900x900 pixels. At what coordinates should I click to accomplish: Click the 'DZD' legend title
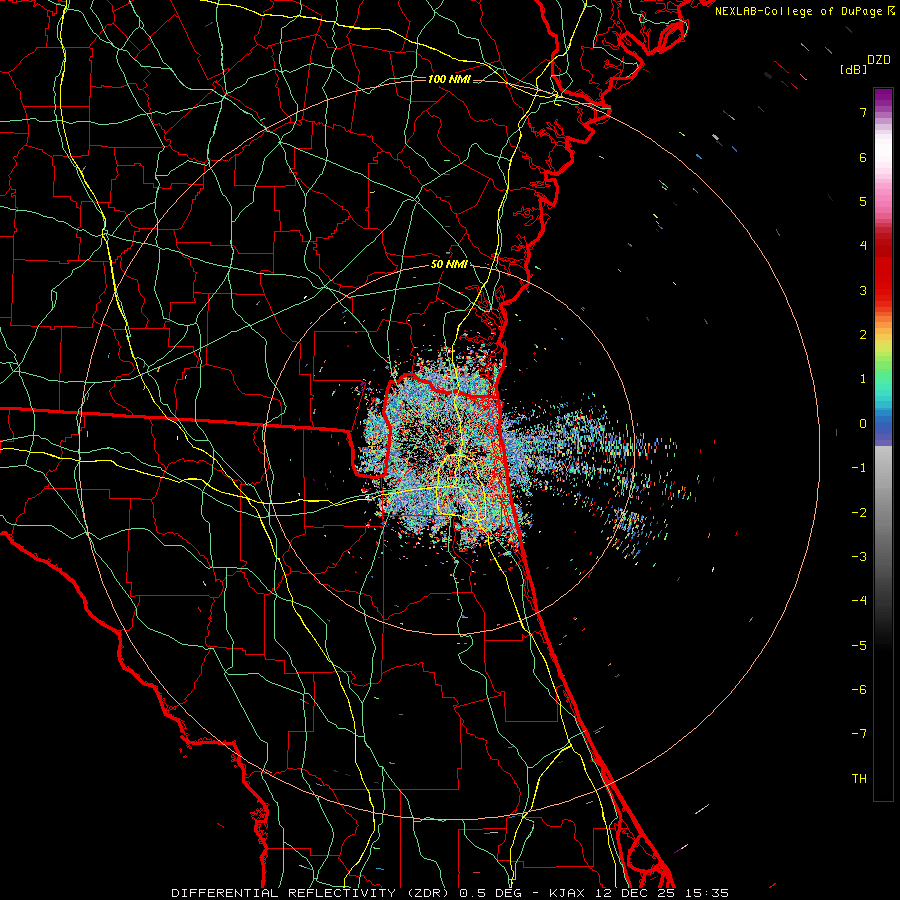879,60
